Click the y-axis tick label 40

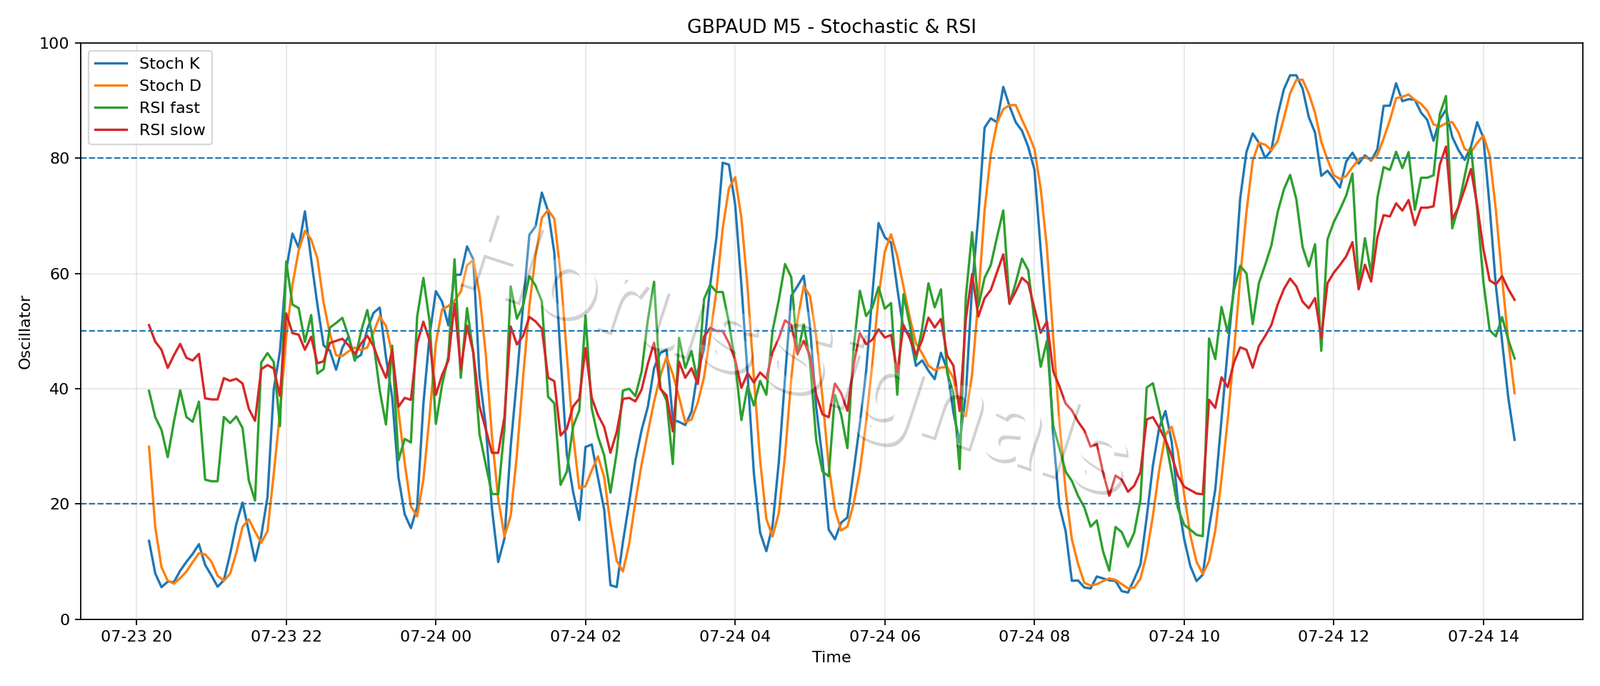pos(59,389)
